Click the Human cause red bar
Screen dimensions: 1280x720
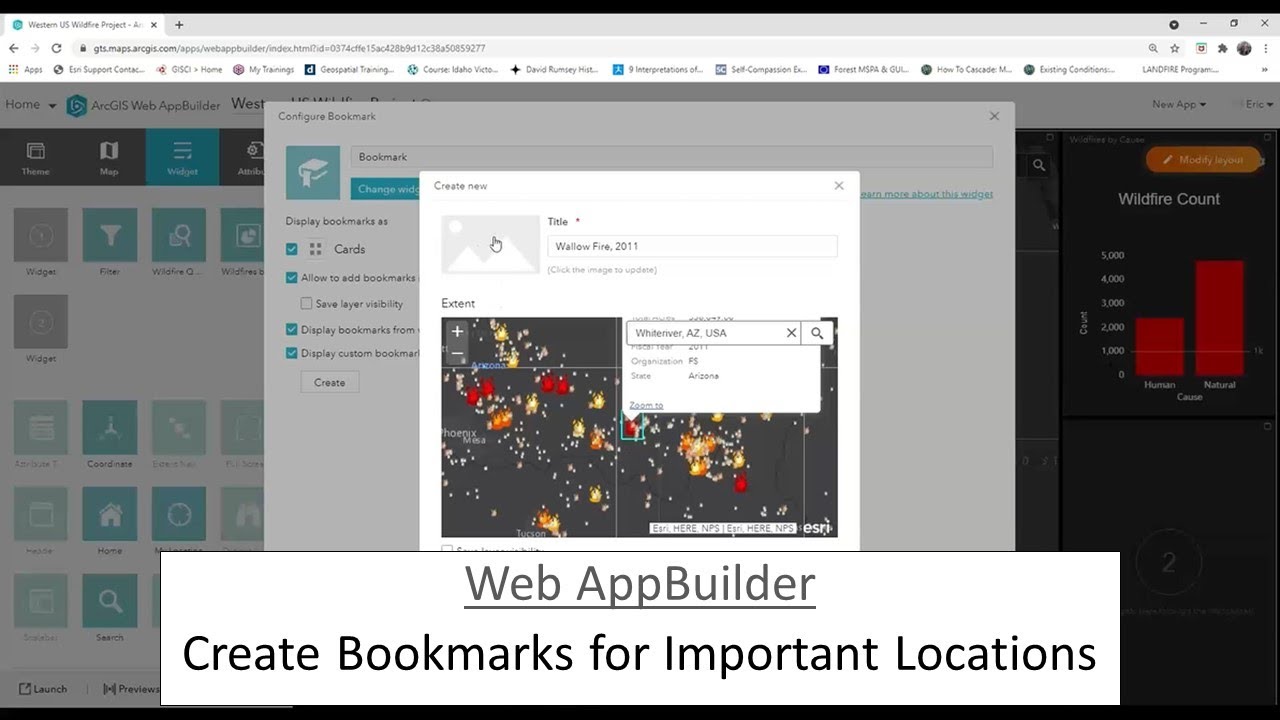pos(1160,347)
